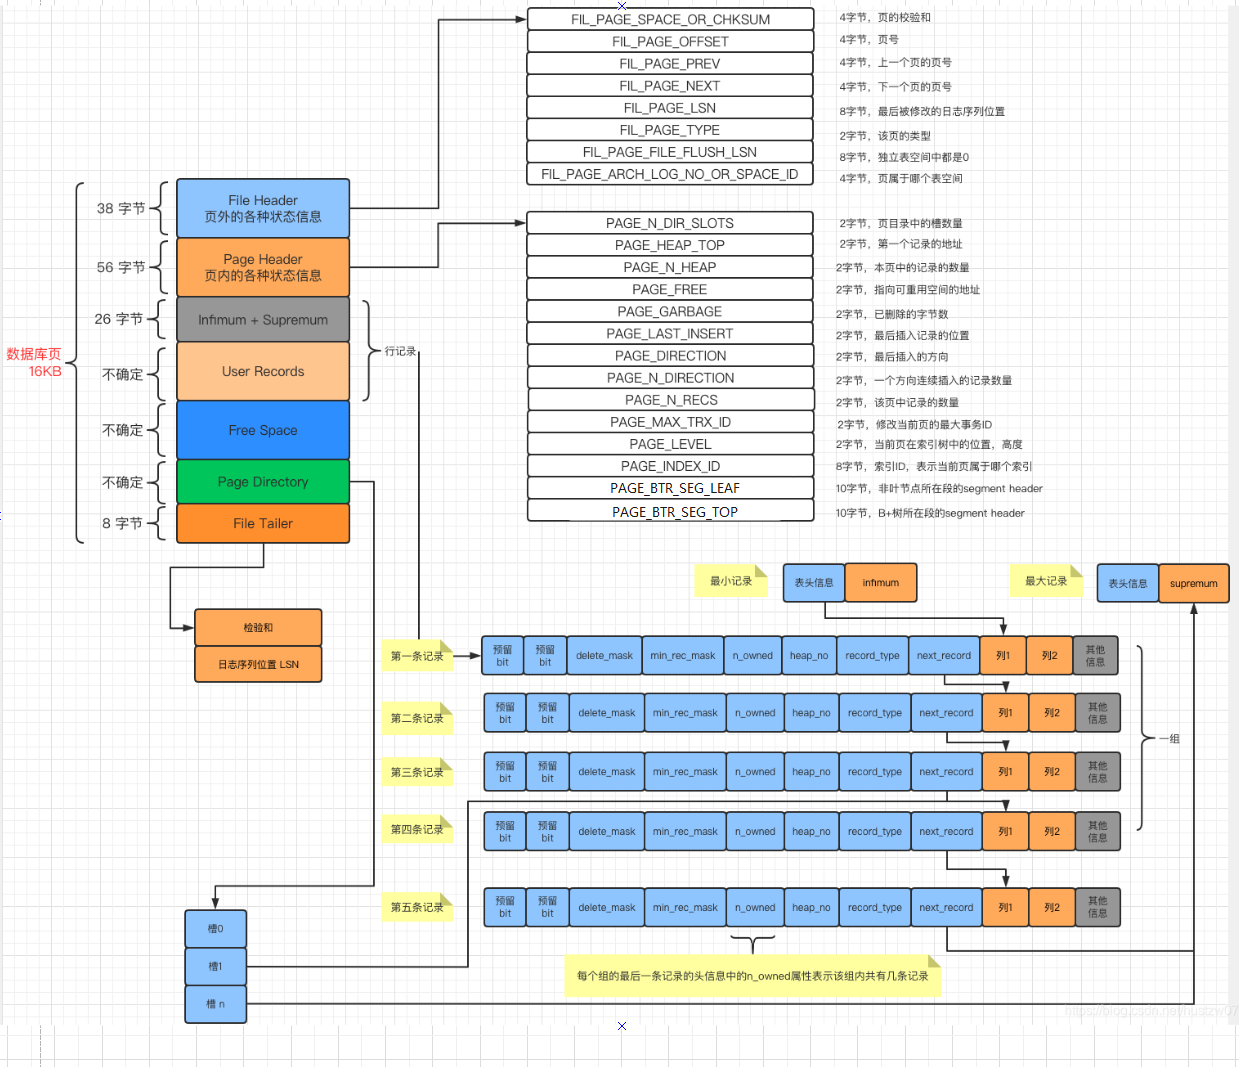
Task: Click the FIL_PAGE_SPACE_OR_CHKSUM field box
Action: tap(670, 19)
